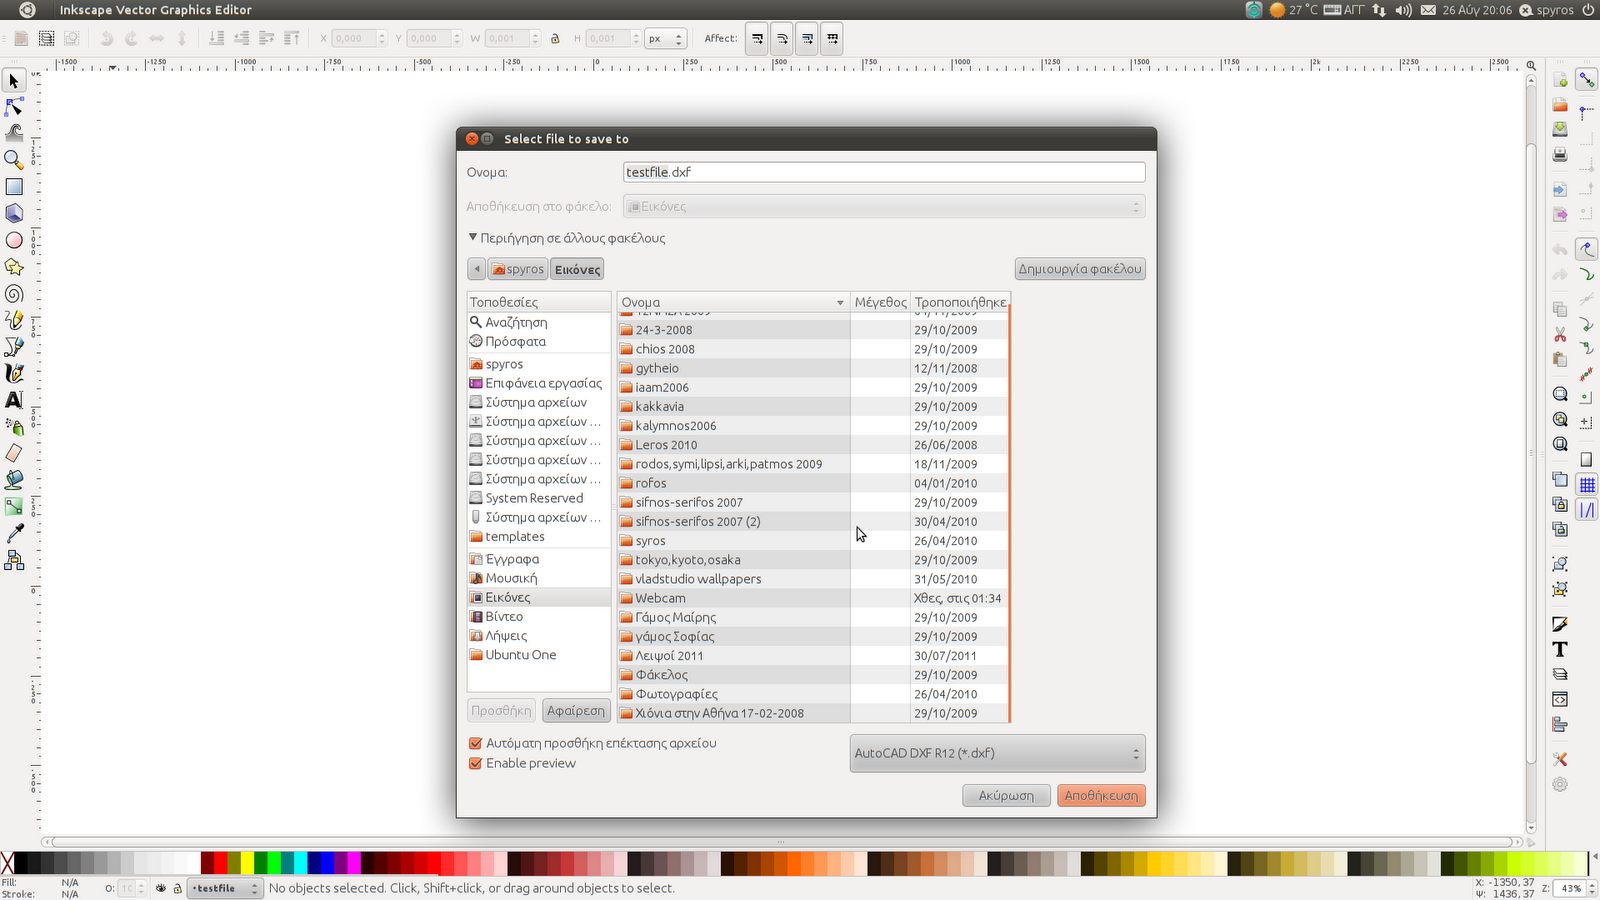The width and height of the screenshot is (1600, 900).
Task: Open the file type AutoCAD DXF dropdown
Action: click(997, 754)
